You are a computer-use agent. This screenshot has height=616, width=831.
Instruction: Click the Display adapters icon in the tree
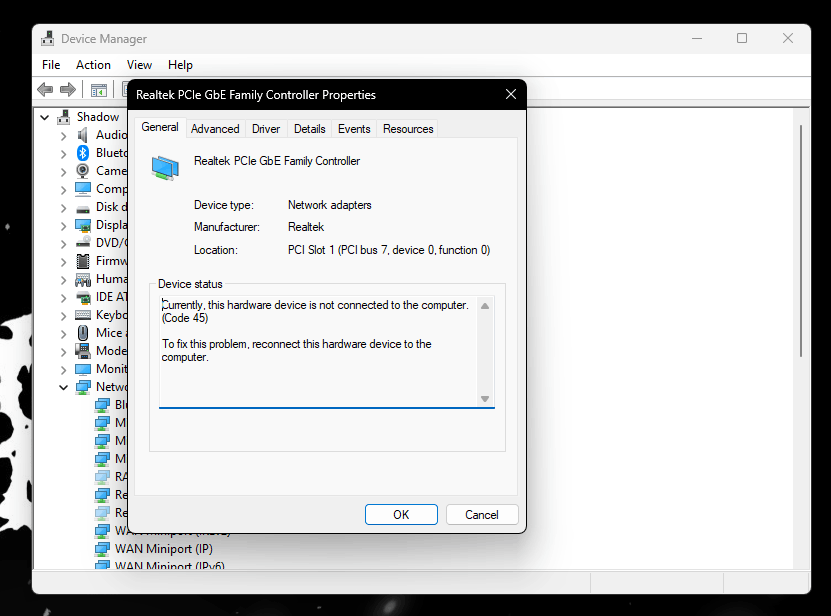coord(82,224)
